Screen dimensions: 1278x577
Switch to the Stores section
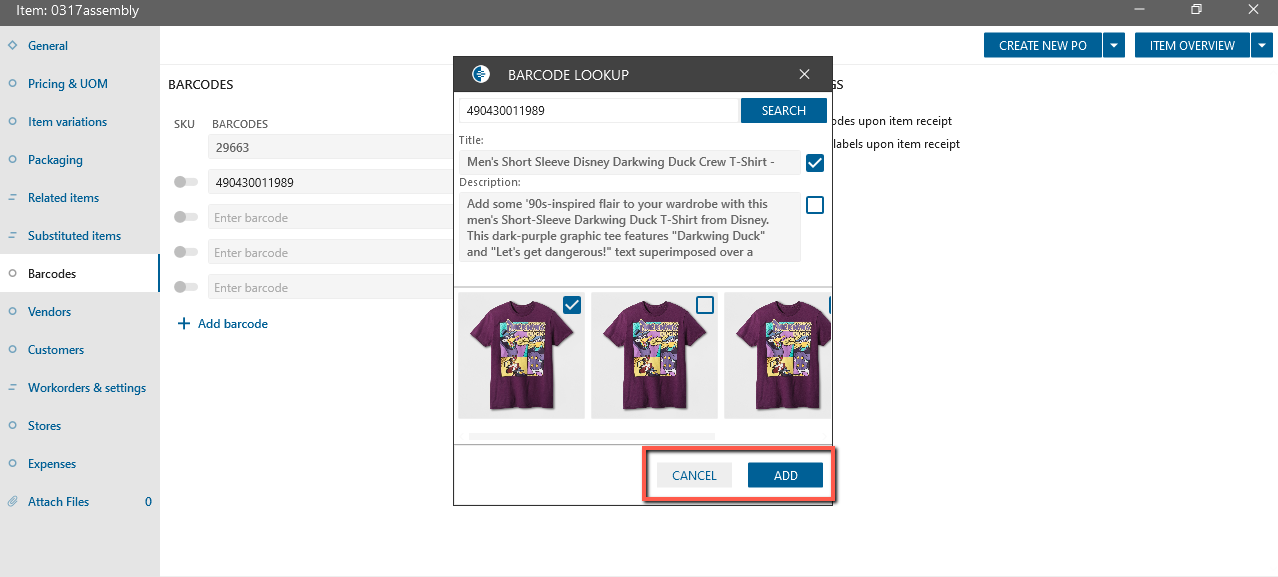pyautogui.click(x=44, y=426)
